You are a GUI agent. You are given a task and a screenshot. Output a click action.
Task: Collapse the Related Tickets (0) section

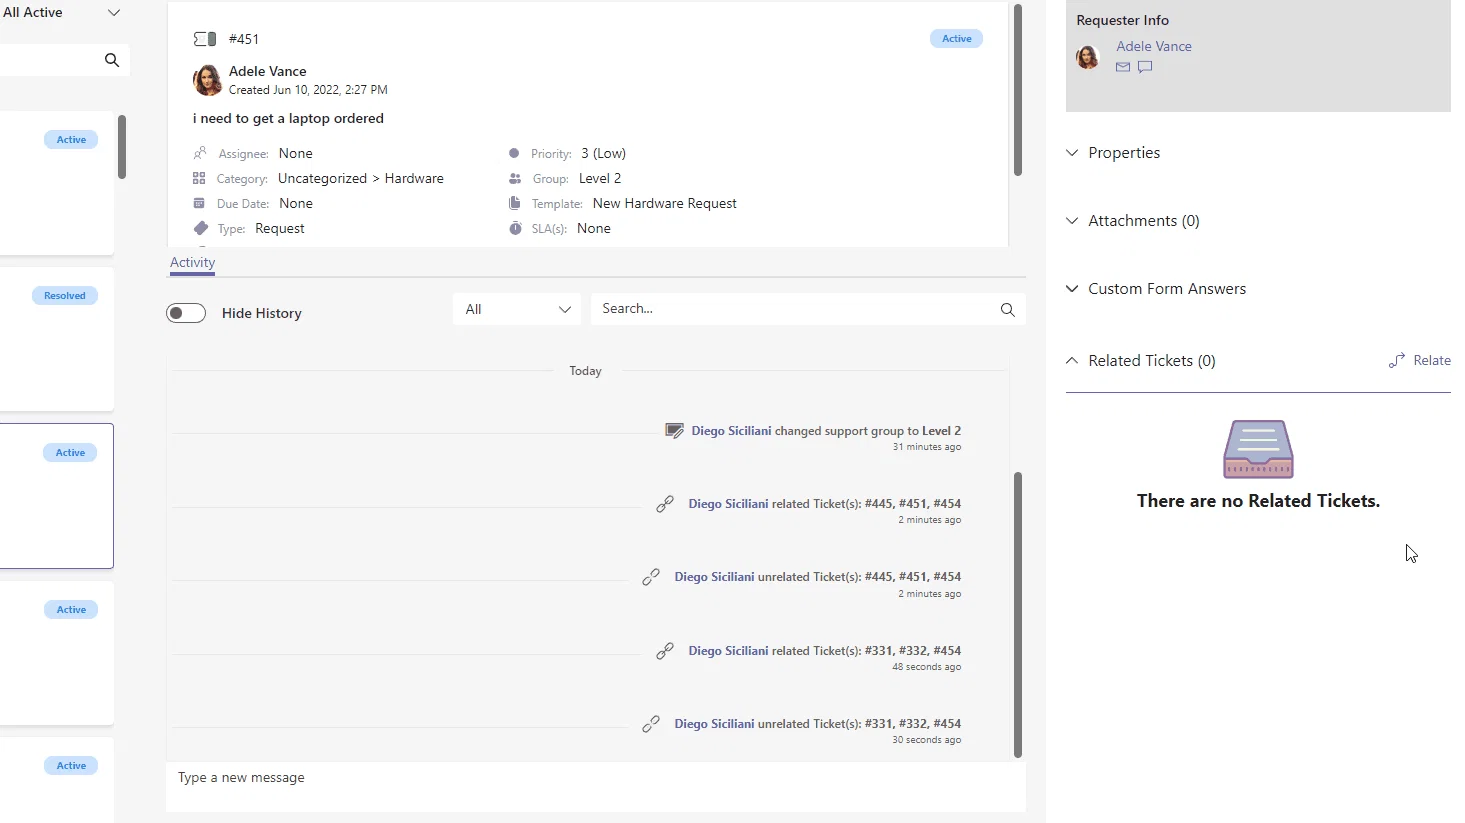point(1141,361)
